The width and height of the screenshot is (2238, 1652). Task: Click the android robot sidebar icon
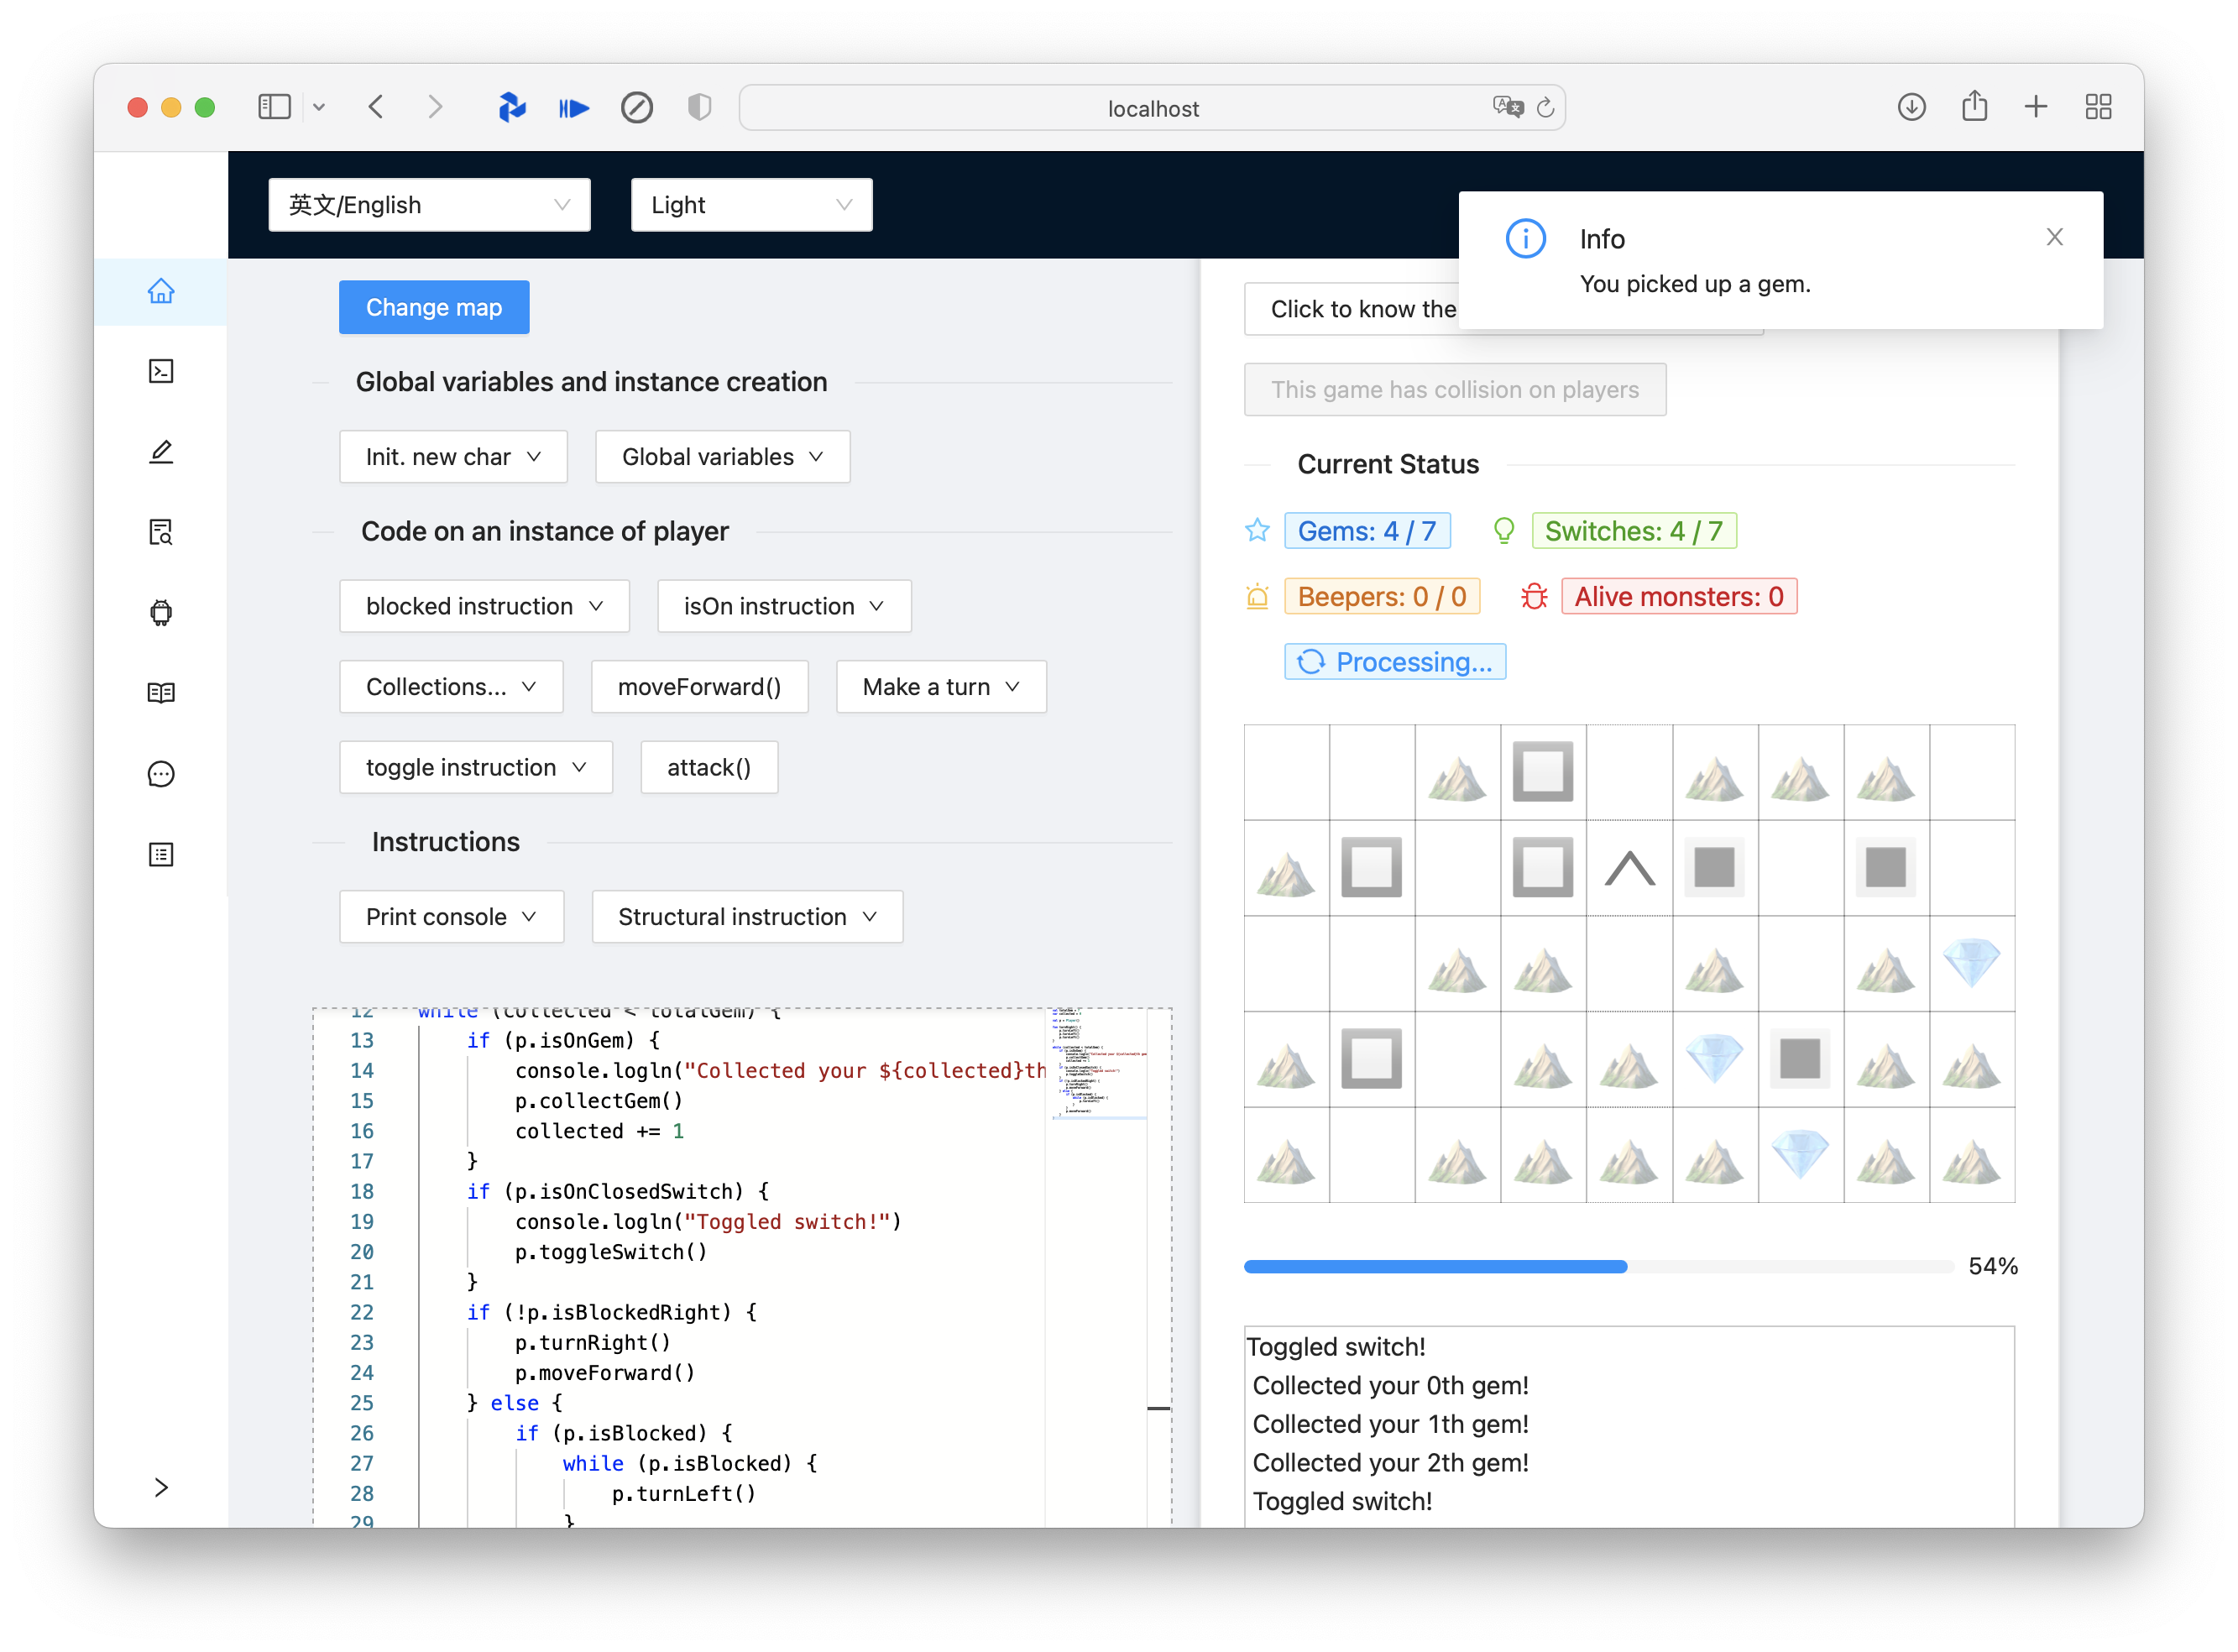(161, 612)
